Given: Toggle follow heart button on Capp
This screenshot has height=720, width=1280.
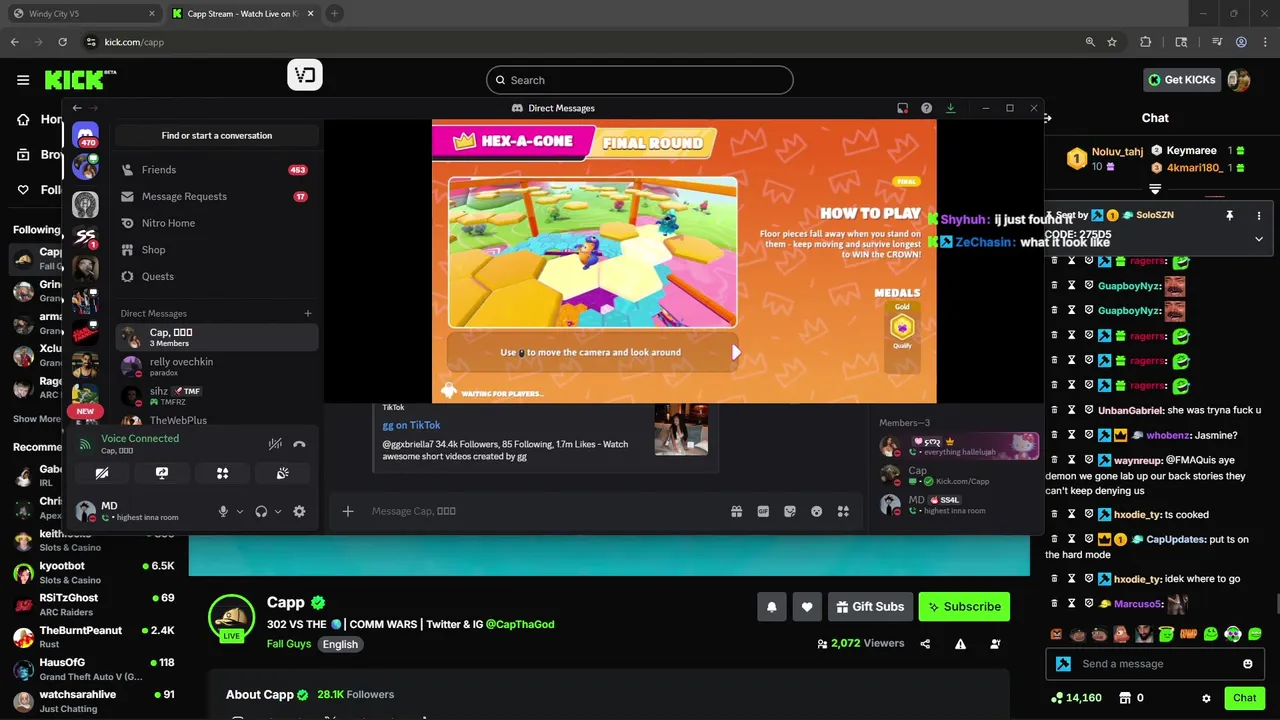Looking at the screenshot, I should 807,606.
